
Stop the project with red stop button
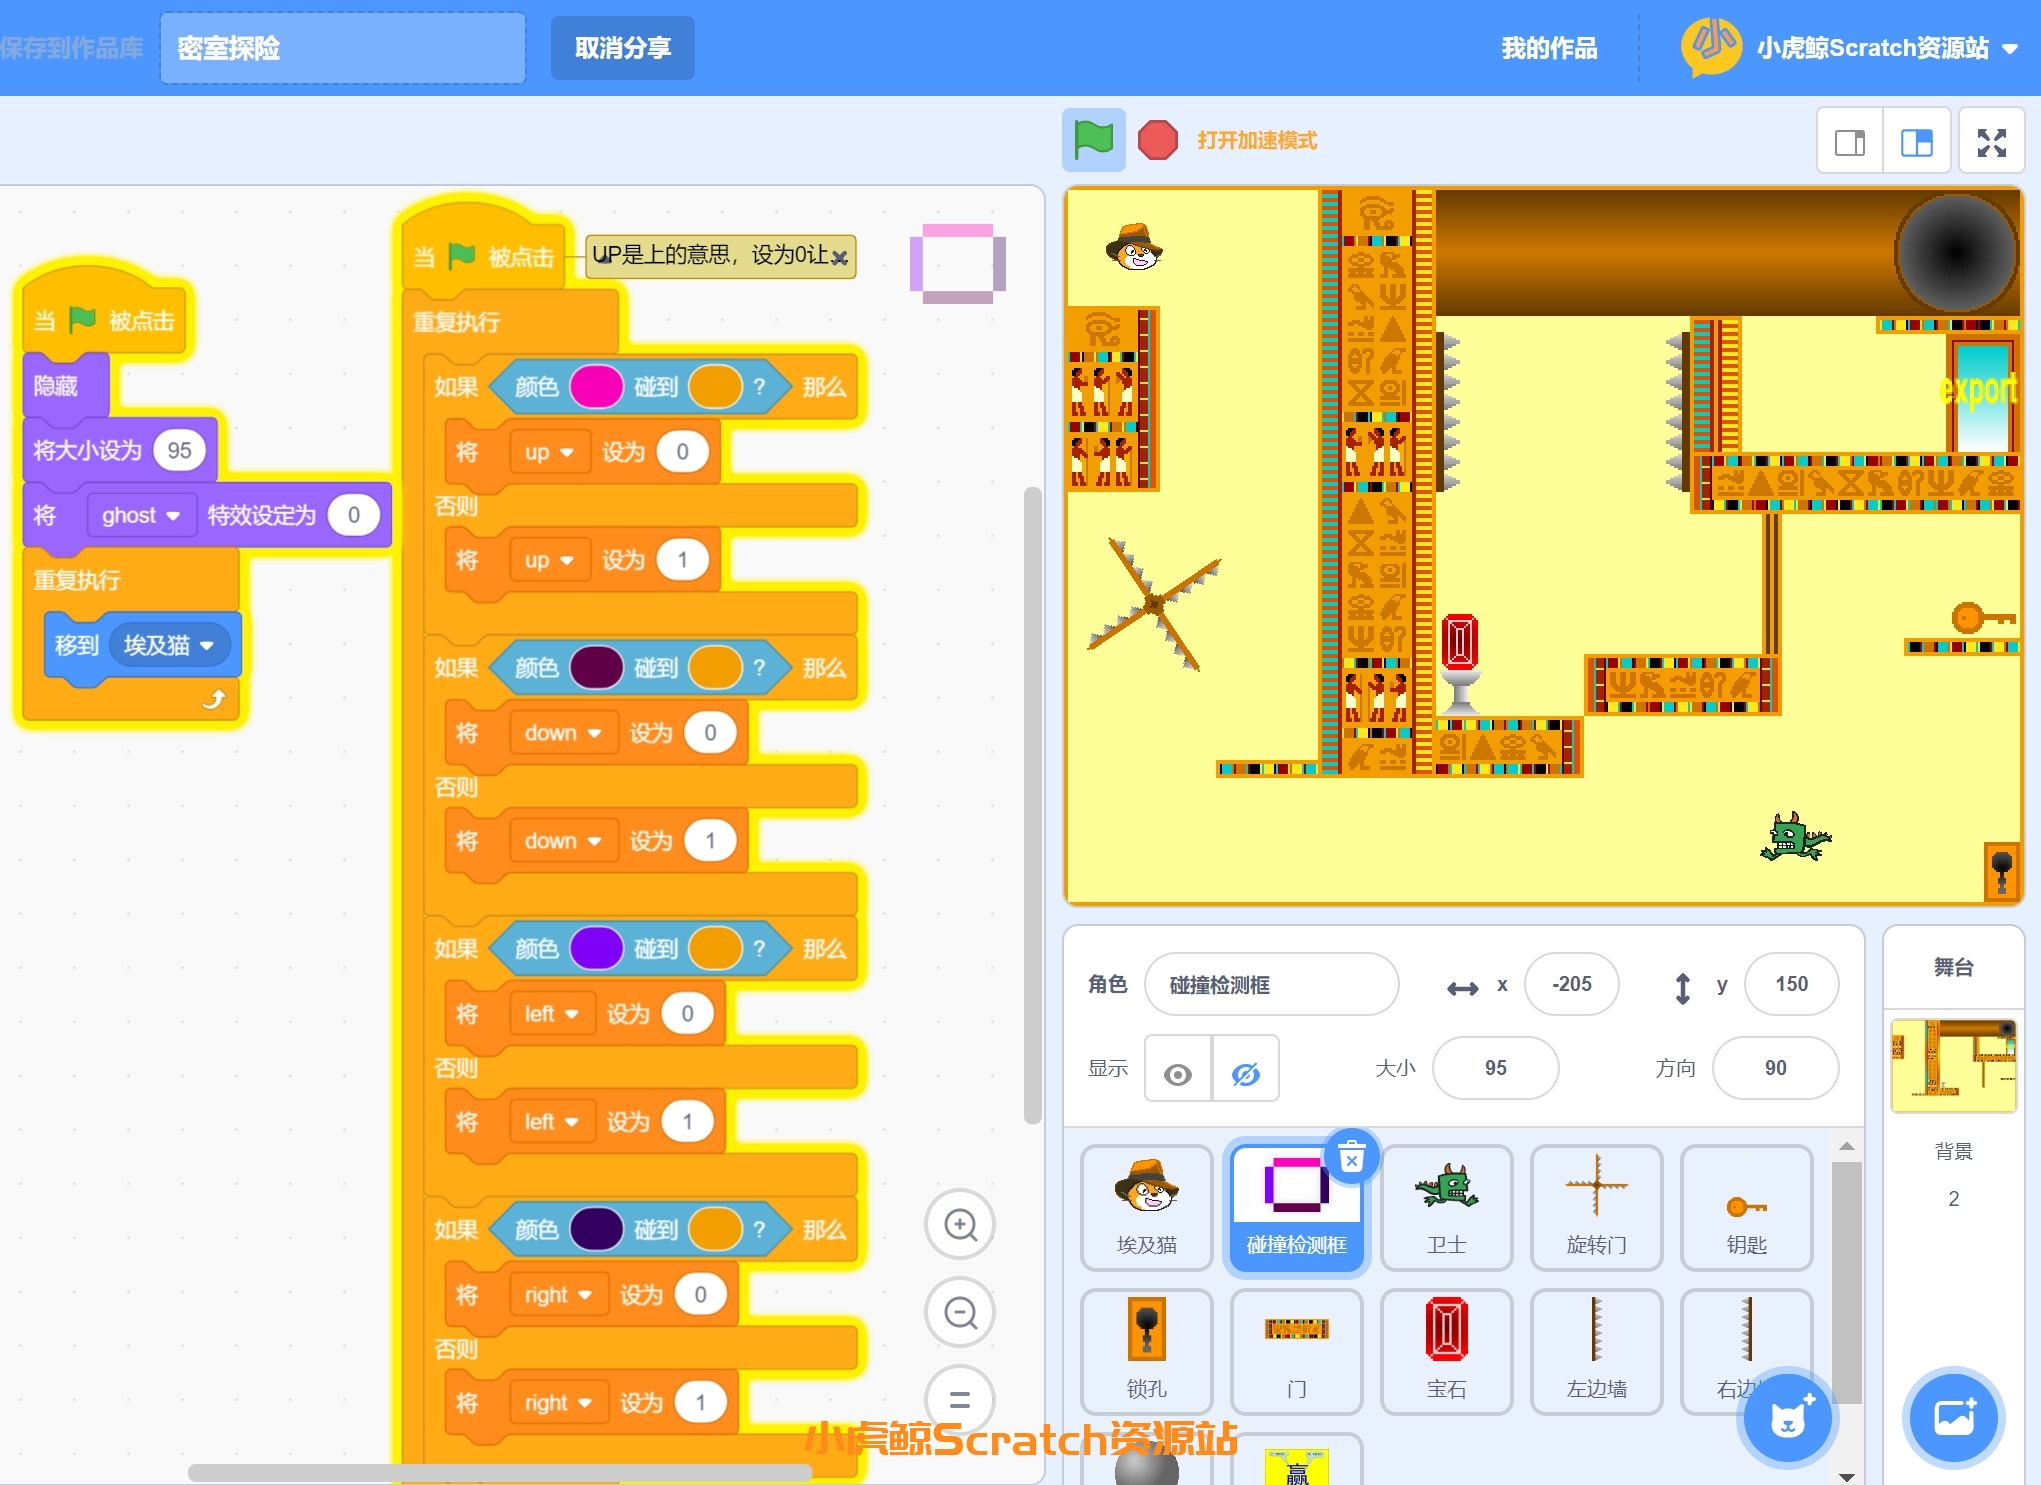1158,140
